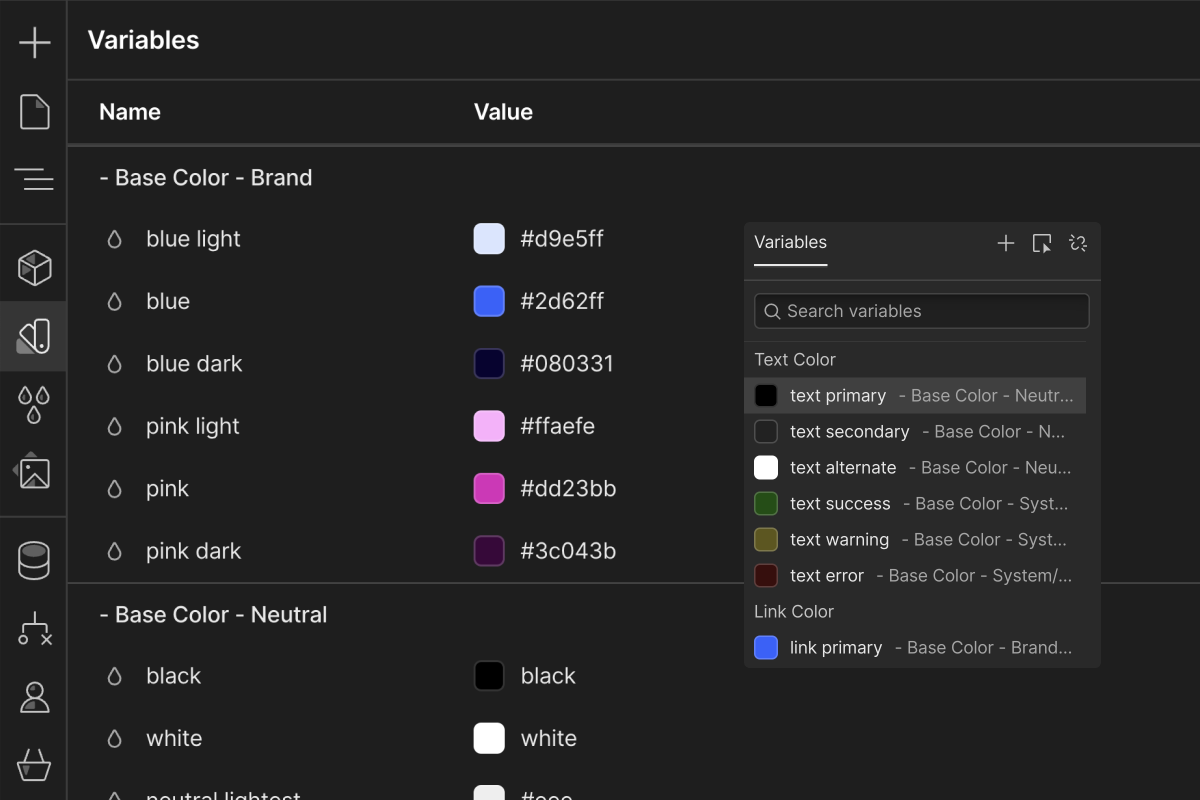Click the unlink variable icon in popup
This screenshot has width=1200, height=800.
coord(1077,243)
